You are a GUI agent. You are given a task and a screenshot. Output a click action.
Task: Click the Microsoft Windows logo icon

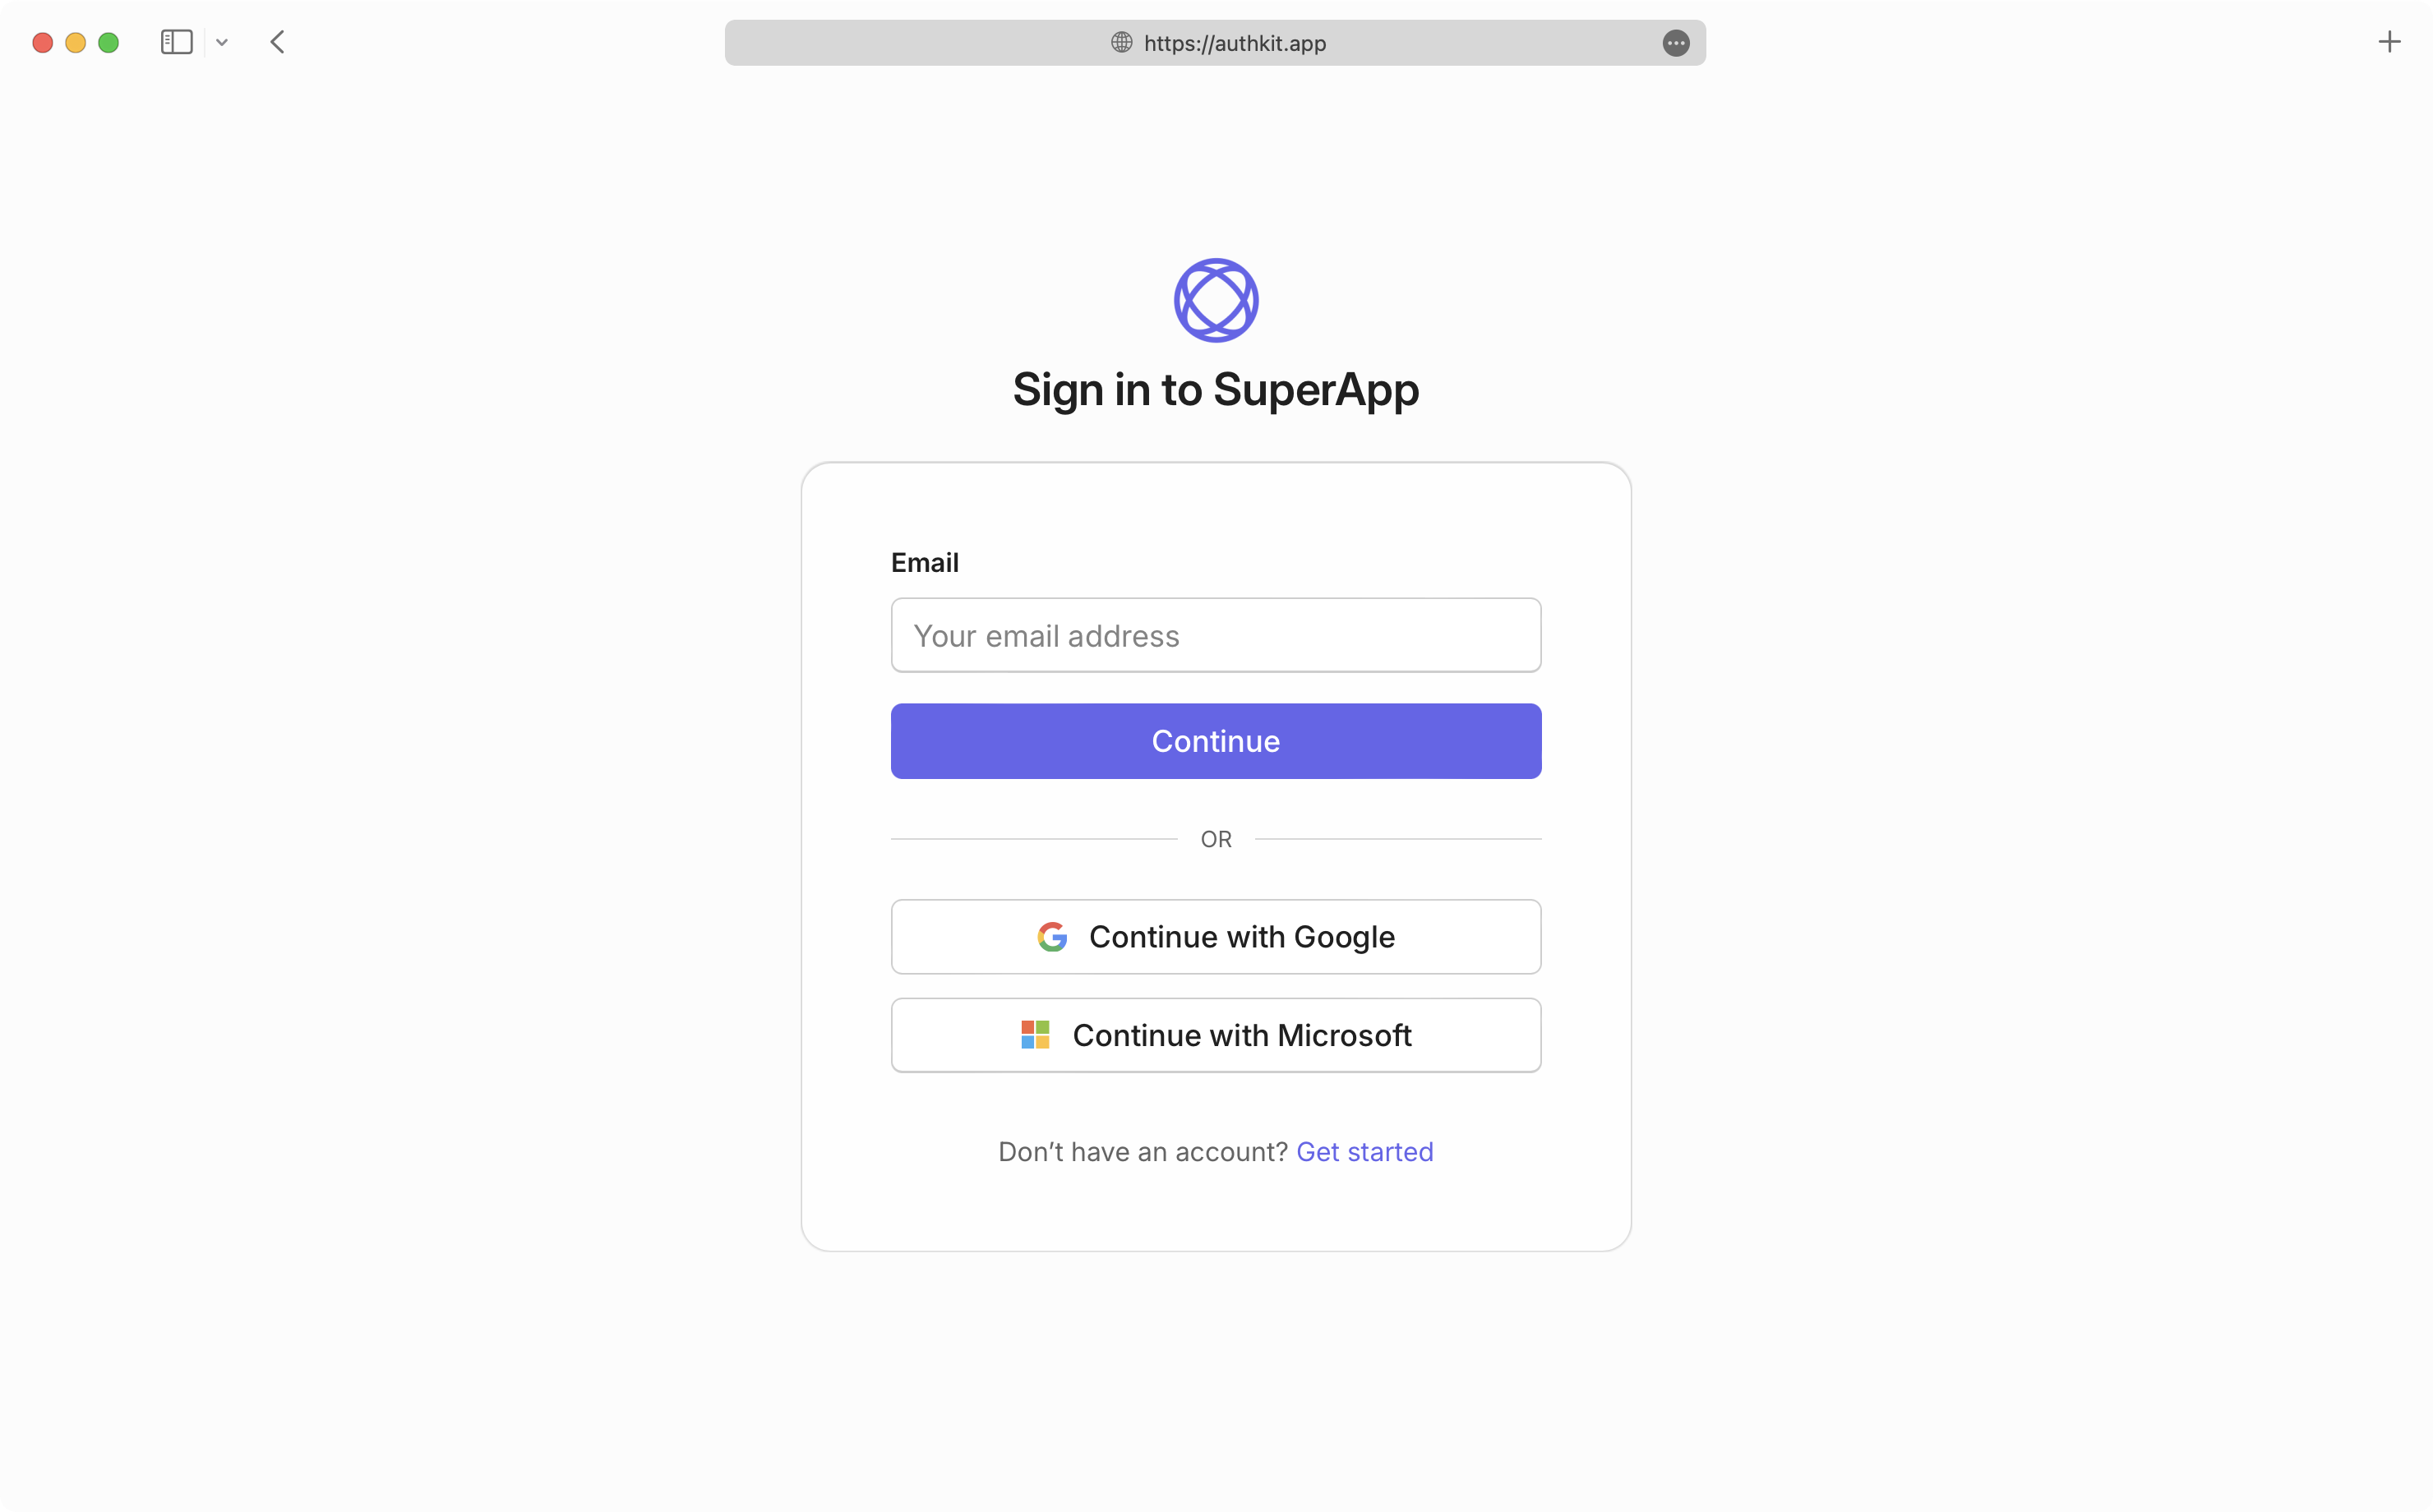click(1035, 1035)
